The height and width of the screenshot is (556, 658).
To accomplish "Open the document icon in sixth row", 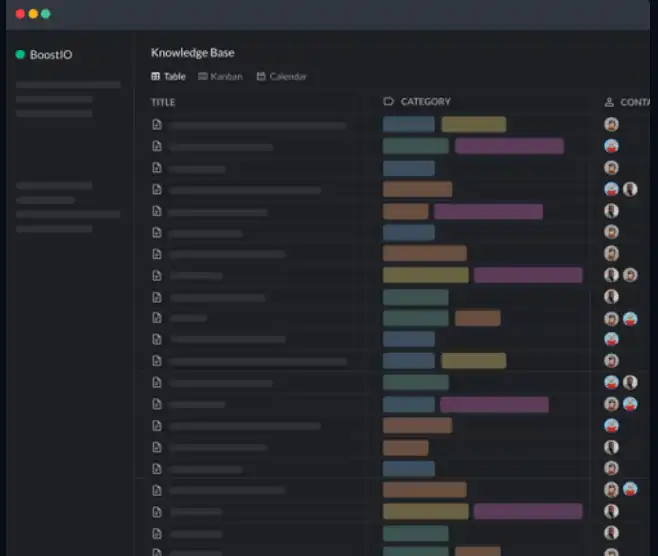I will 157,232.
